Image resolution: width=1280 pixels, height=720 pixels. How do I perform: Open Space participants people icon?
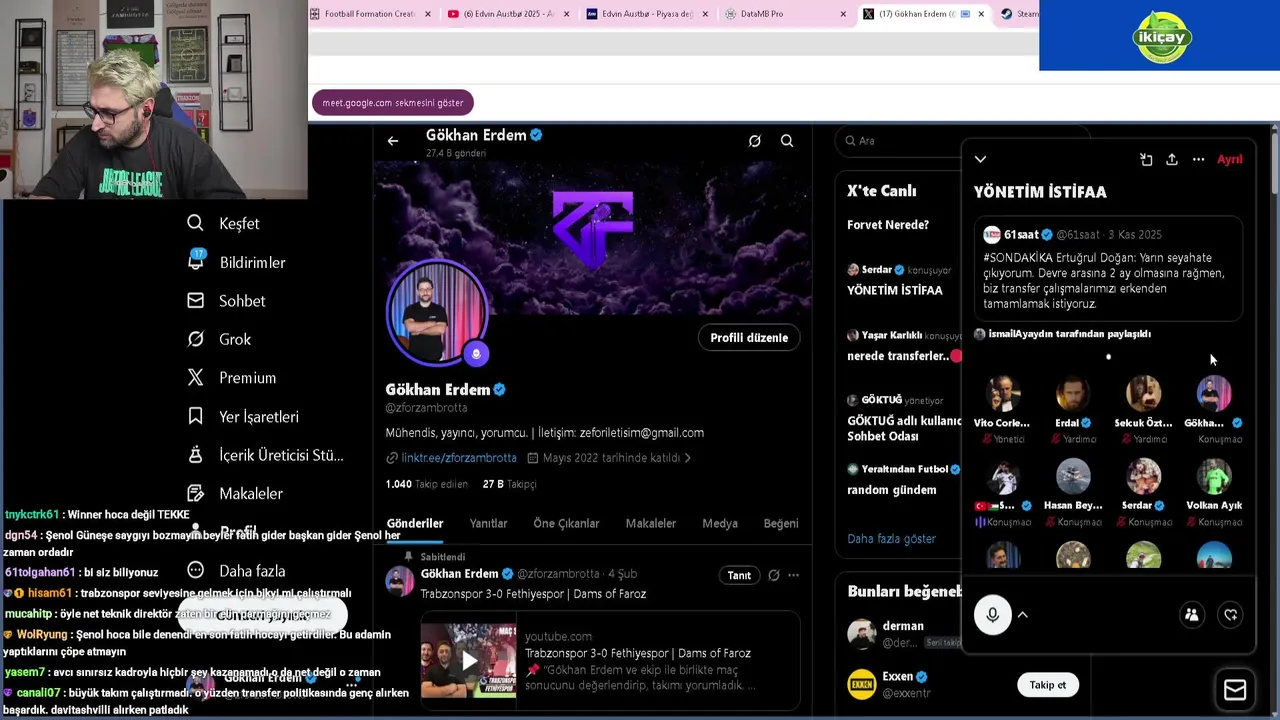coord(1192,615)
